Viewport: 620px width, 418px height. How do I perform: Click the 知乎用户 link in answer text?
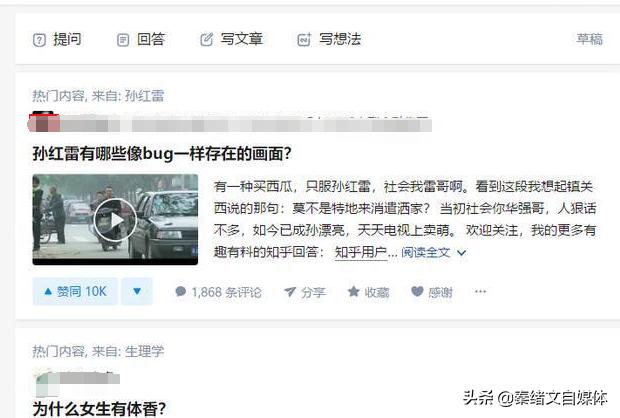[x=361, y=252]
